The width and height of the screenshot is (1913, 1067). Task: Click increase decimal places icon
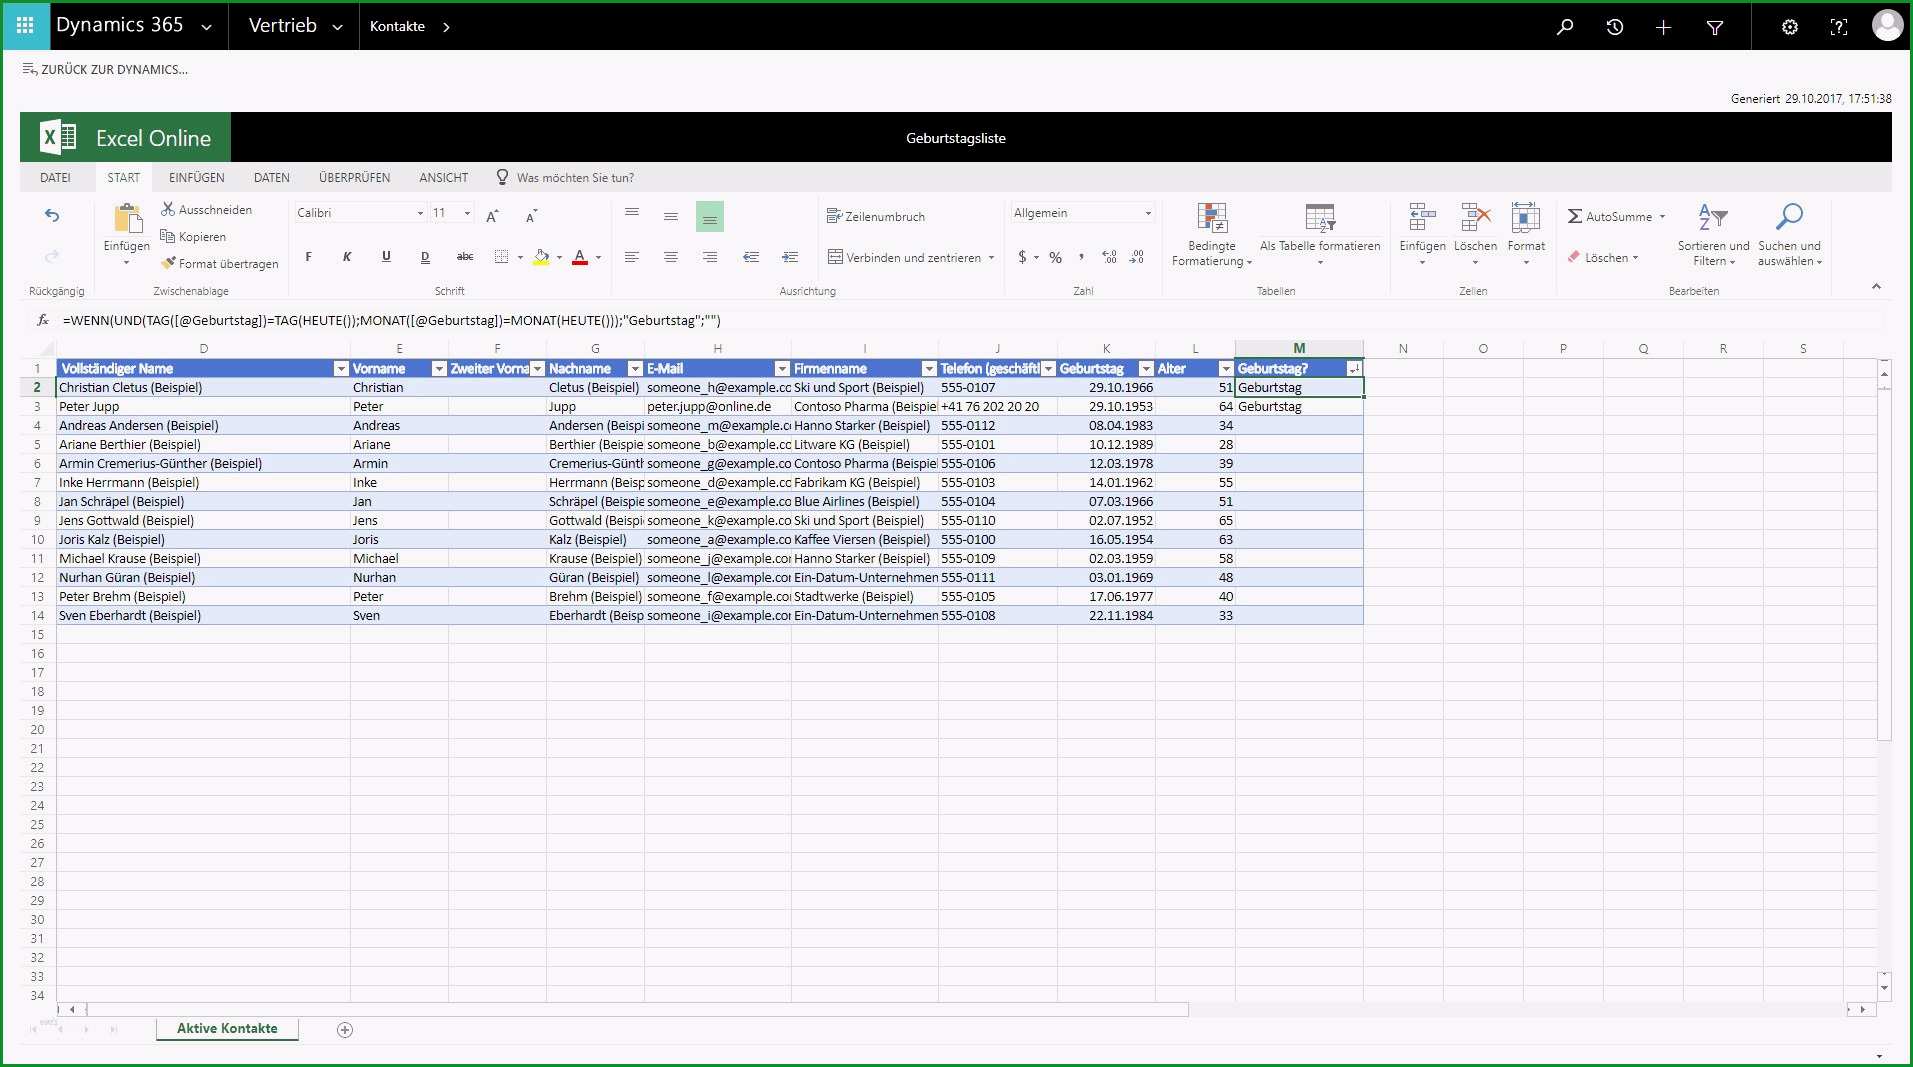coord(1109,257)
